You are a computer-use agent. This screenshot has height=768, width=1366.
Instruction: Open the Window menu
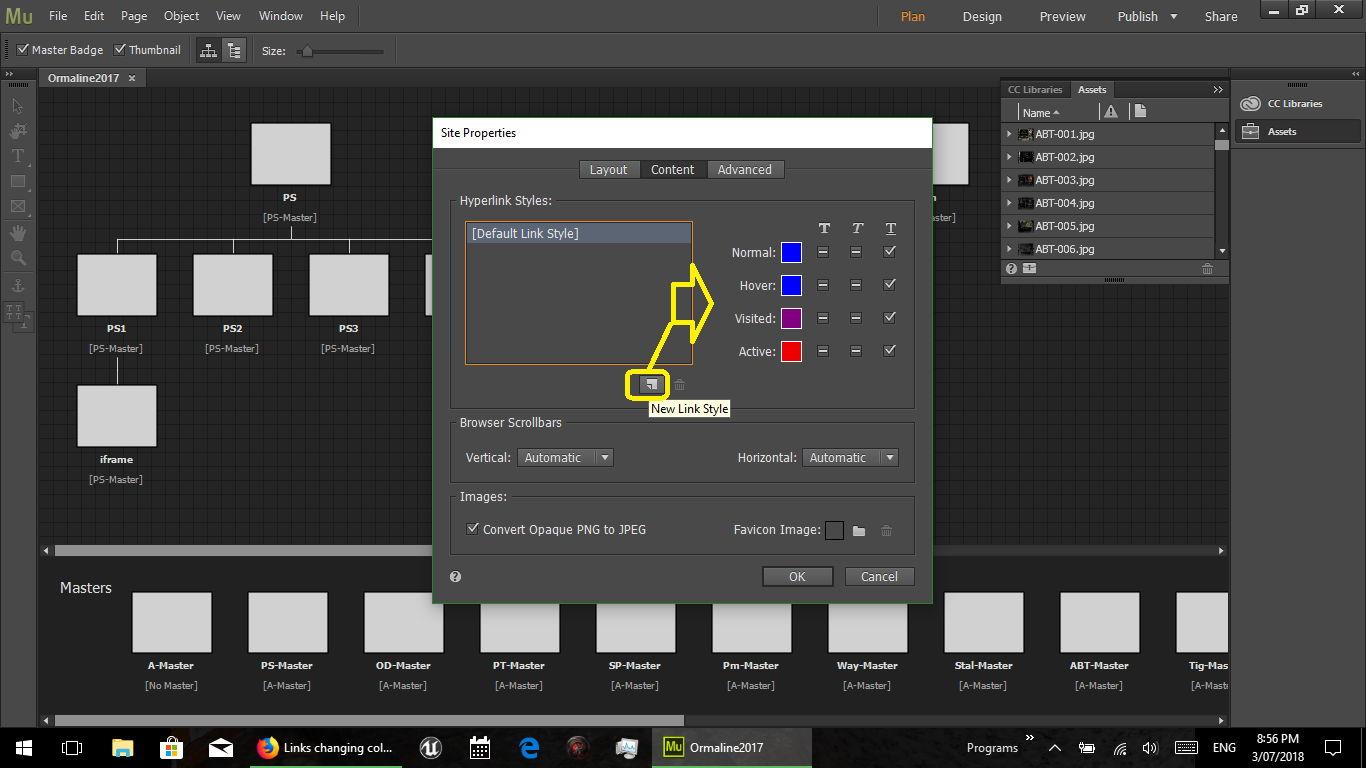[280, 16]
